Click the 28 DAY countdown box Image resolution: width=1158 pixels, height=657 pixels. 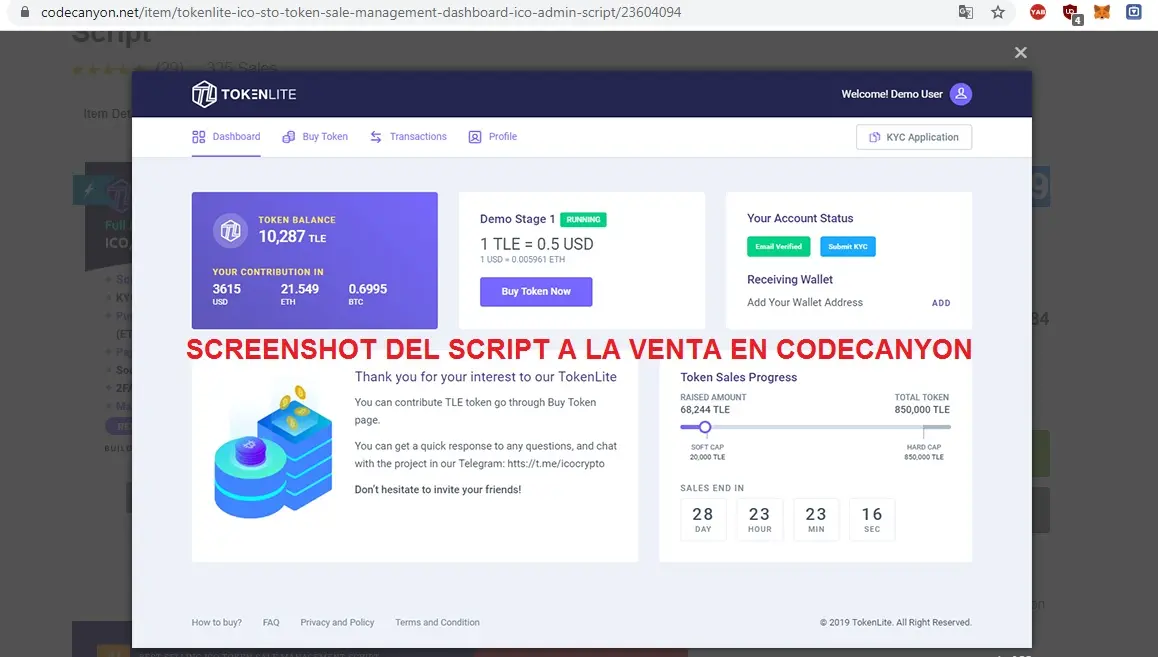click(703, 519)
